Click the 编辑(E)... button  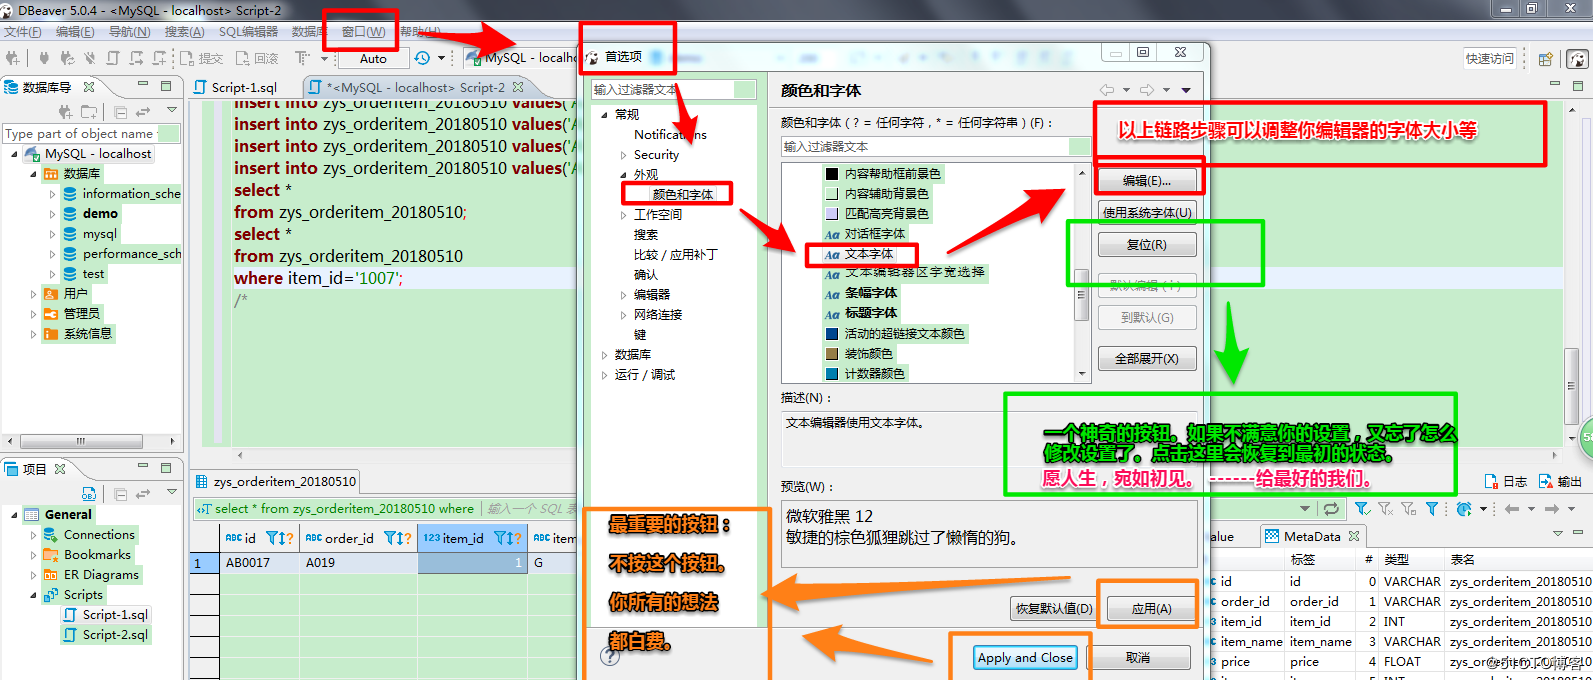[1146, 181]
